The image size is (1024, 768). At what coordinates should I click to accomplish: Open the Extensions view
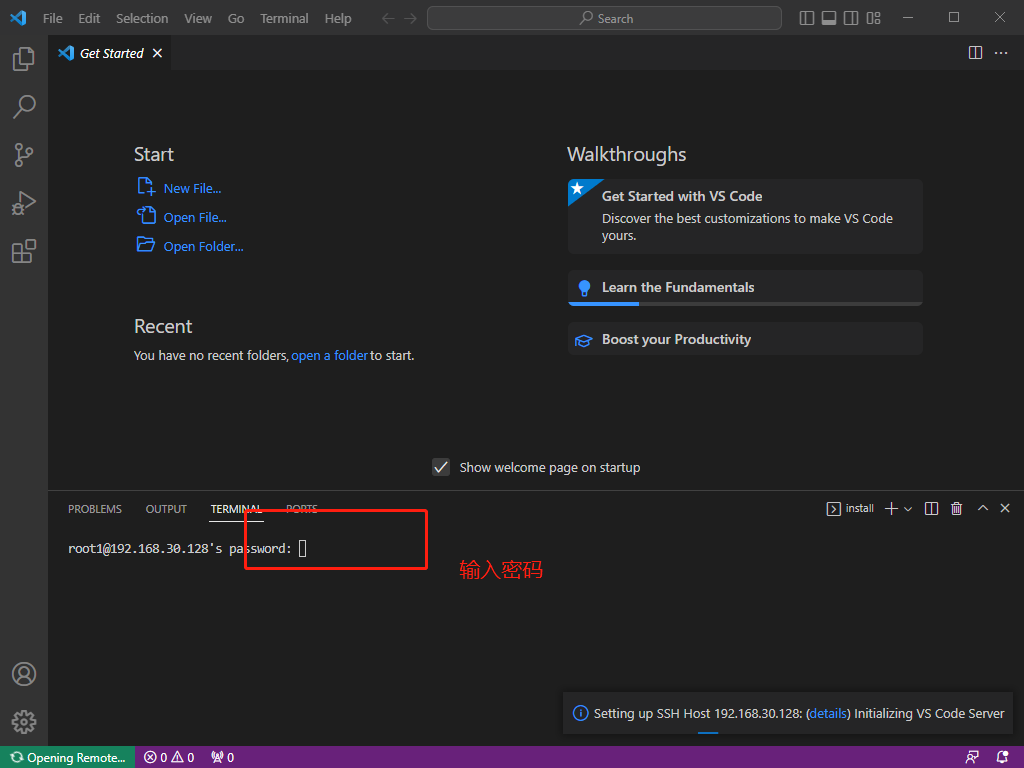pyautogui.click(x=24, y=251)
